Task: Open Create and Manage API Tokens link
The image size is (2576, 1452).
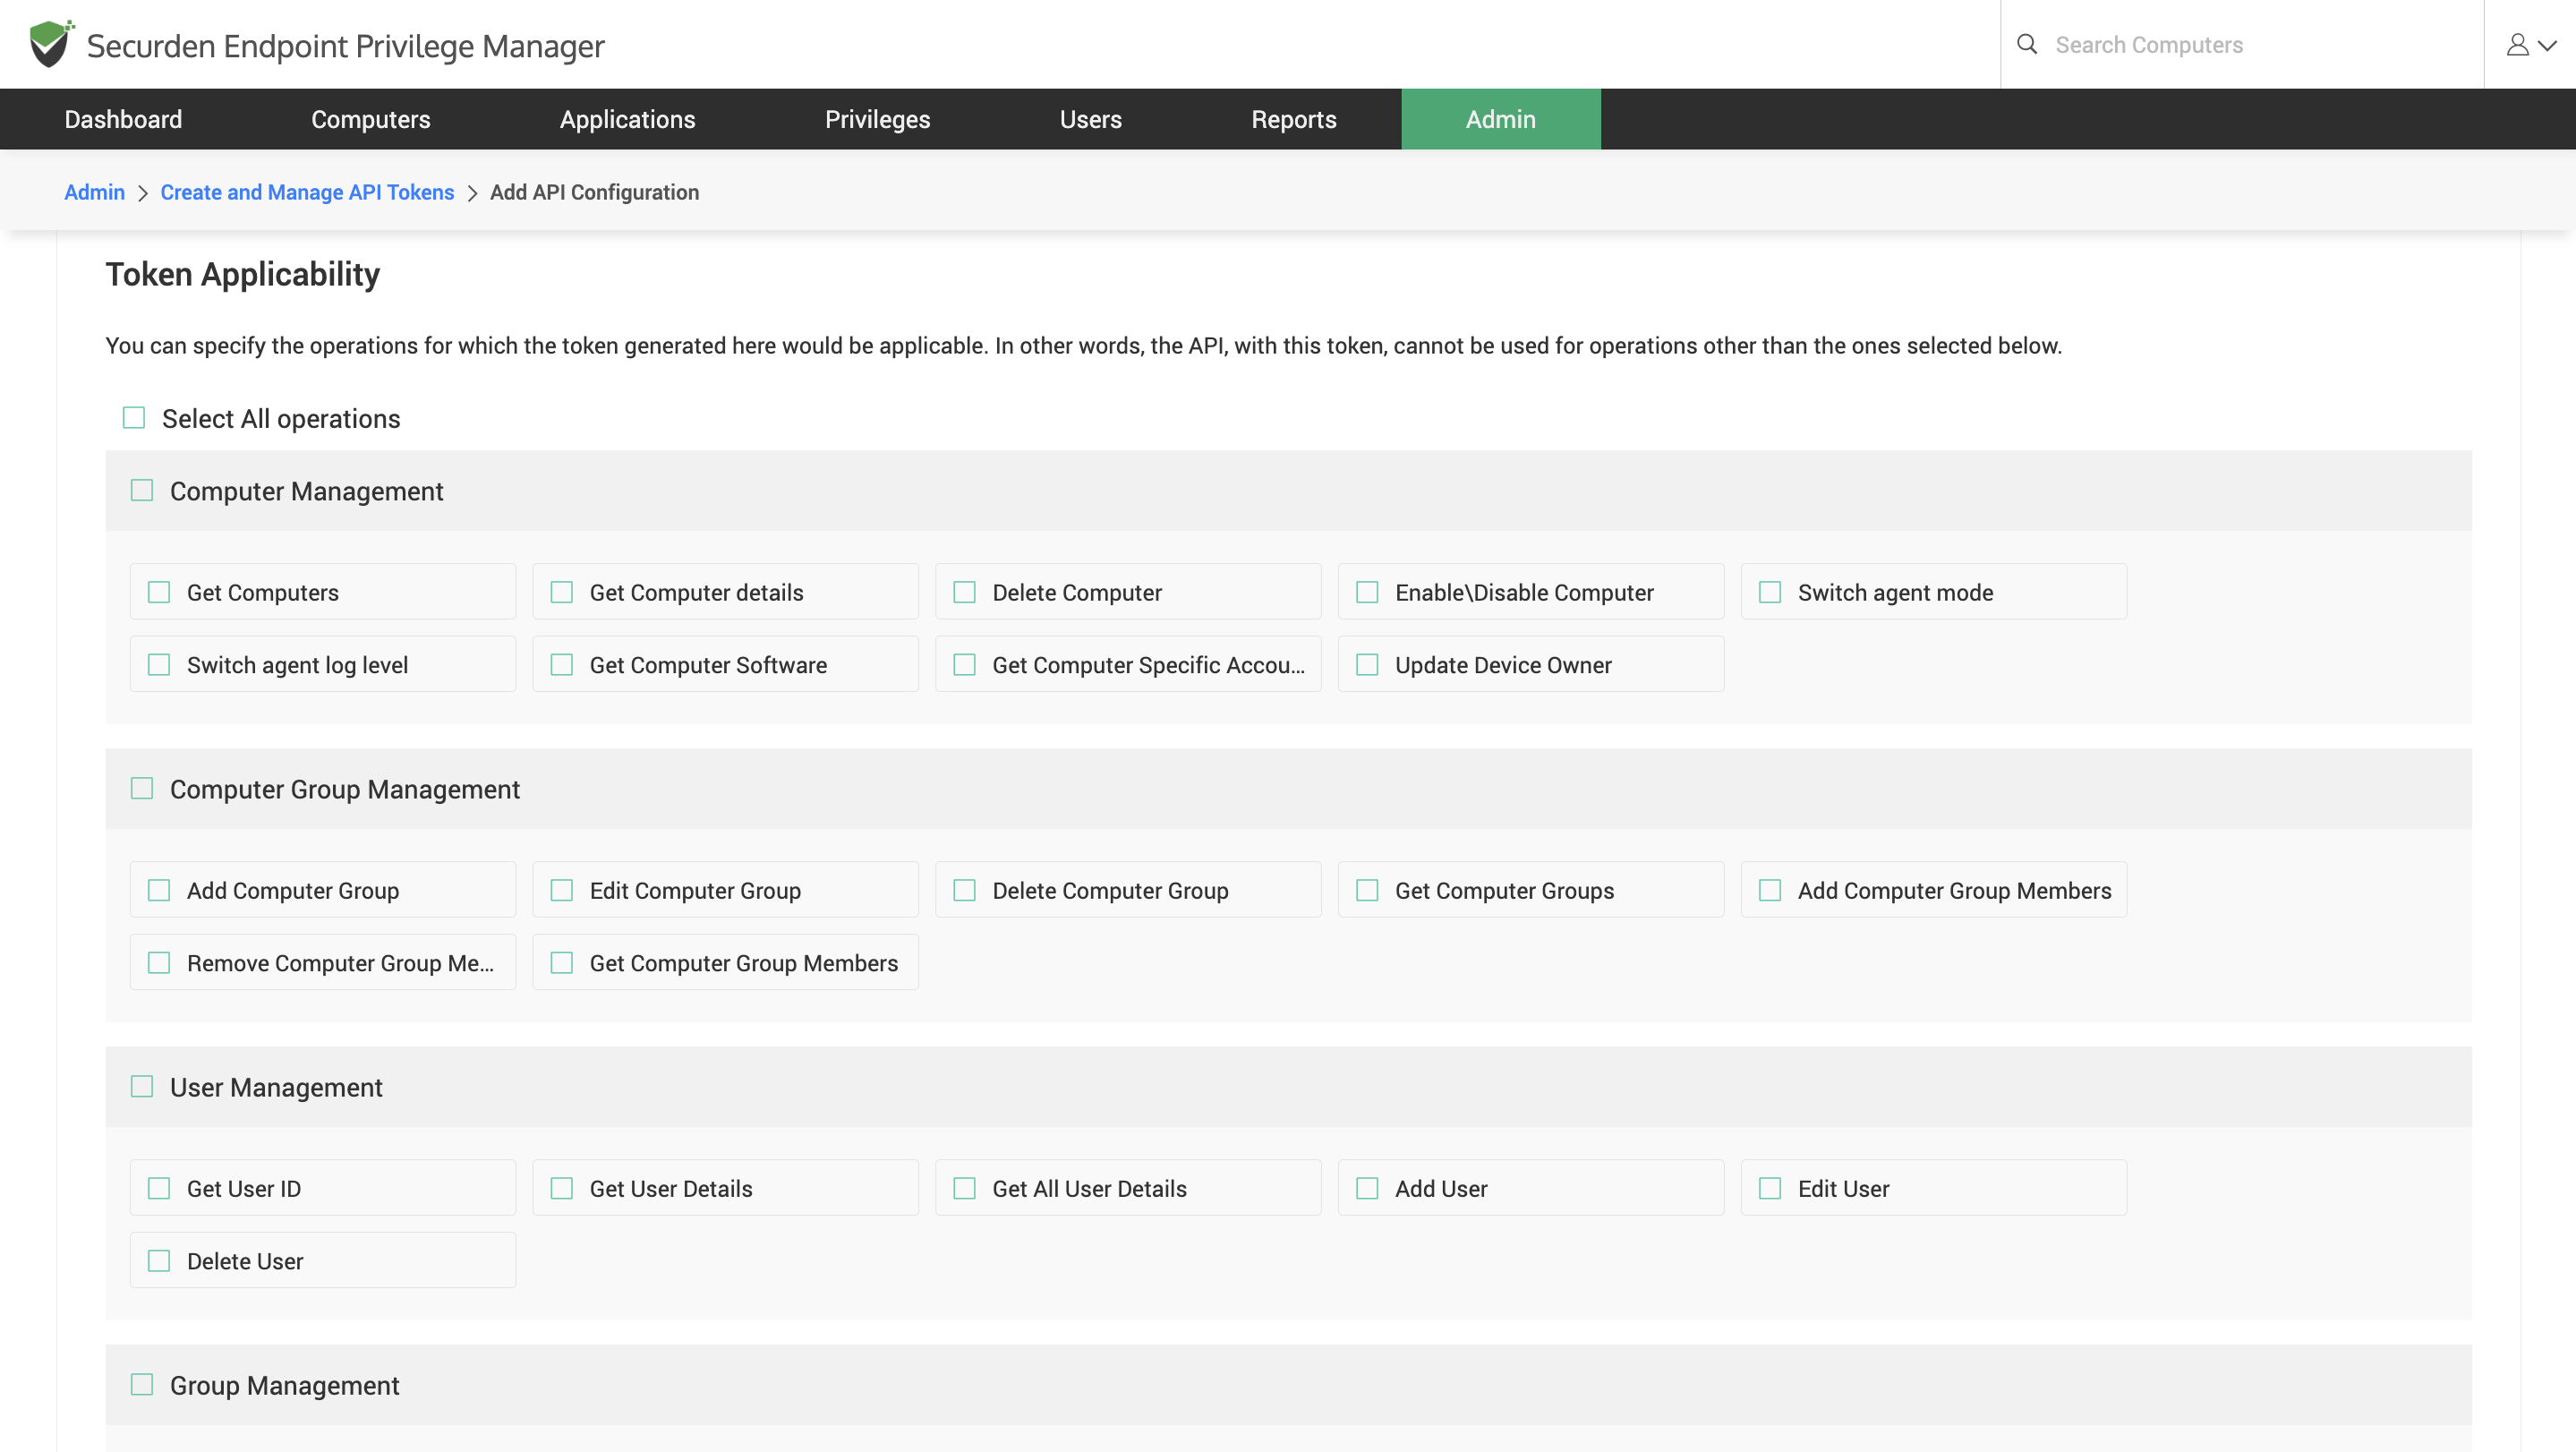Action: pyautogui.click(x=307, y=192)
